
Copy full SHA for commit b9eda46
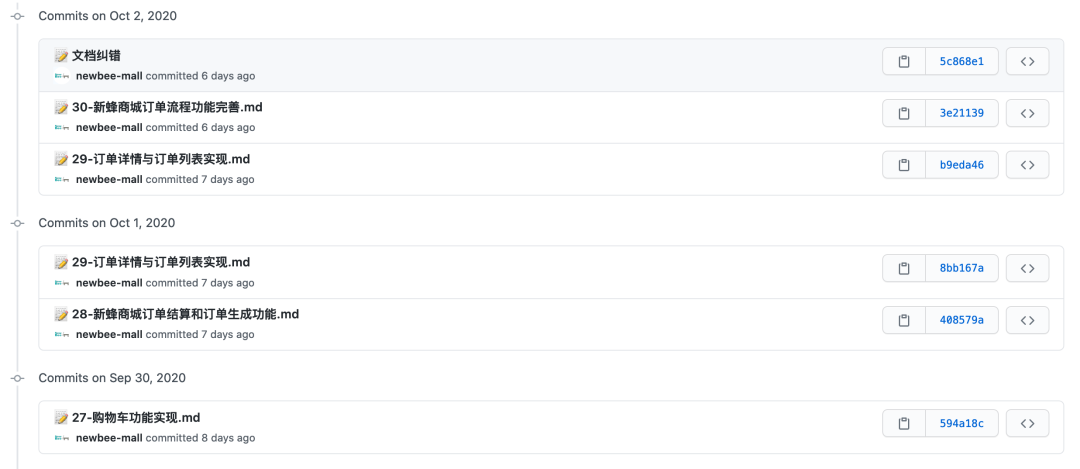(904, 165)
